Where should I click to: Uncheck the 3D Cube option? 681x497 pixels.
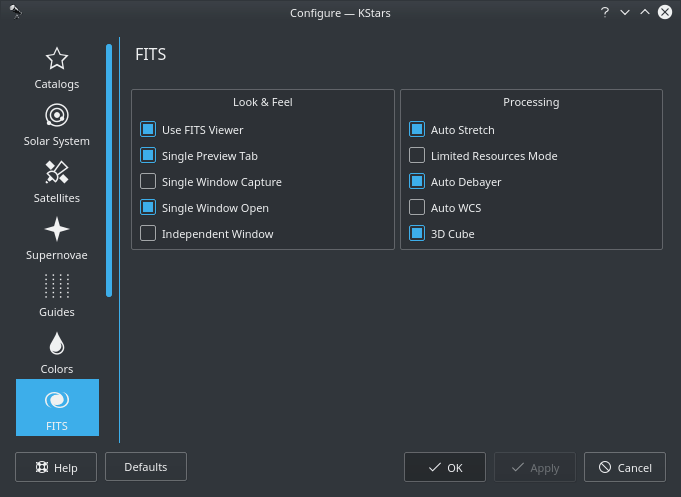[x=417, y=234]
